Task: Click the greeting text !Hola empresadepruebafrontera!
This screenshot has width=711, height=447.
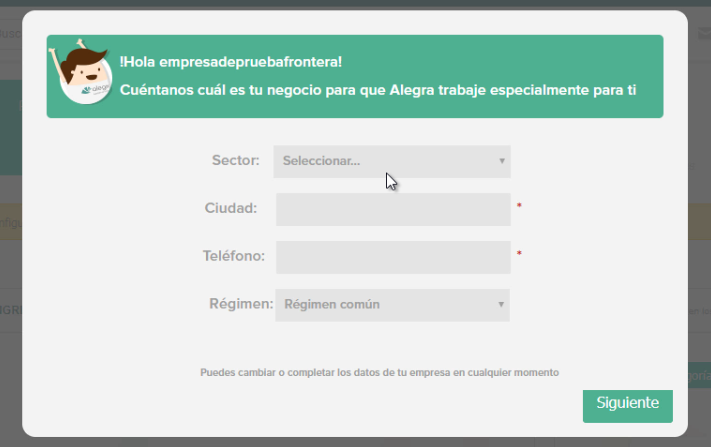Action: [x=231, y=62]
